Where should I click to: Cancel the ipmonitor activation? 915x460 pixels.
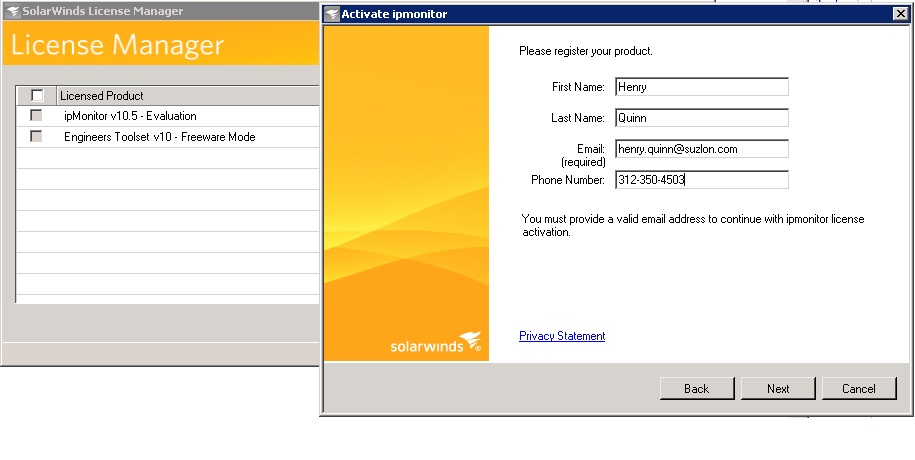pos(859,389)
